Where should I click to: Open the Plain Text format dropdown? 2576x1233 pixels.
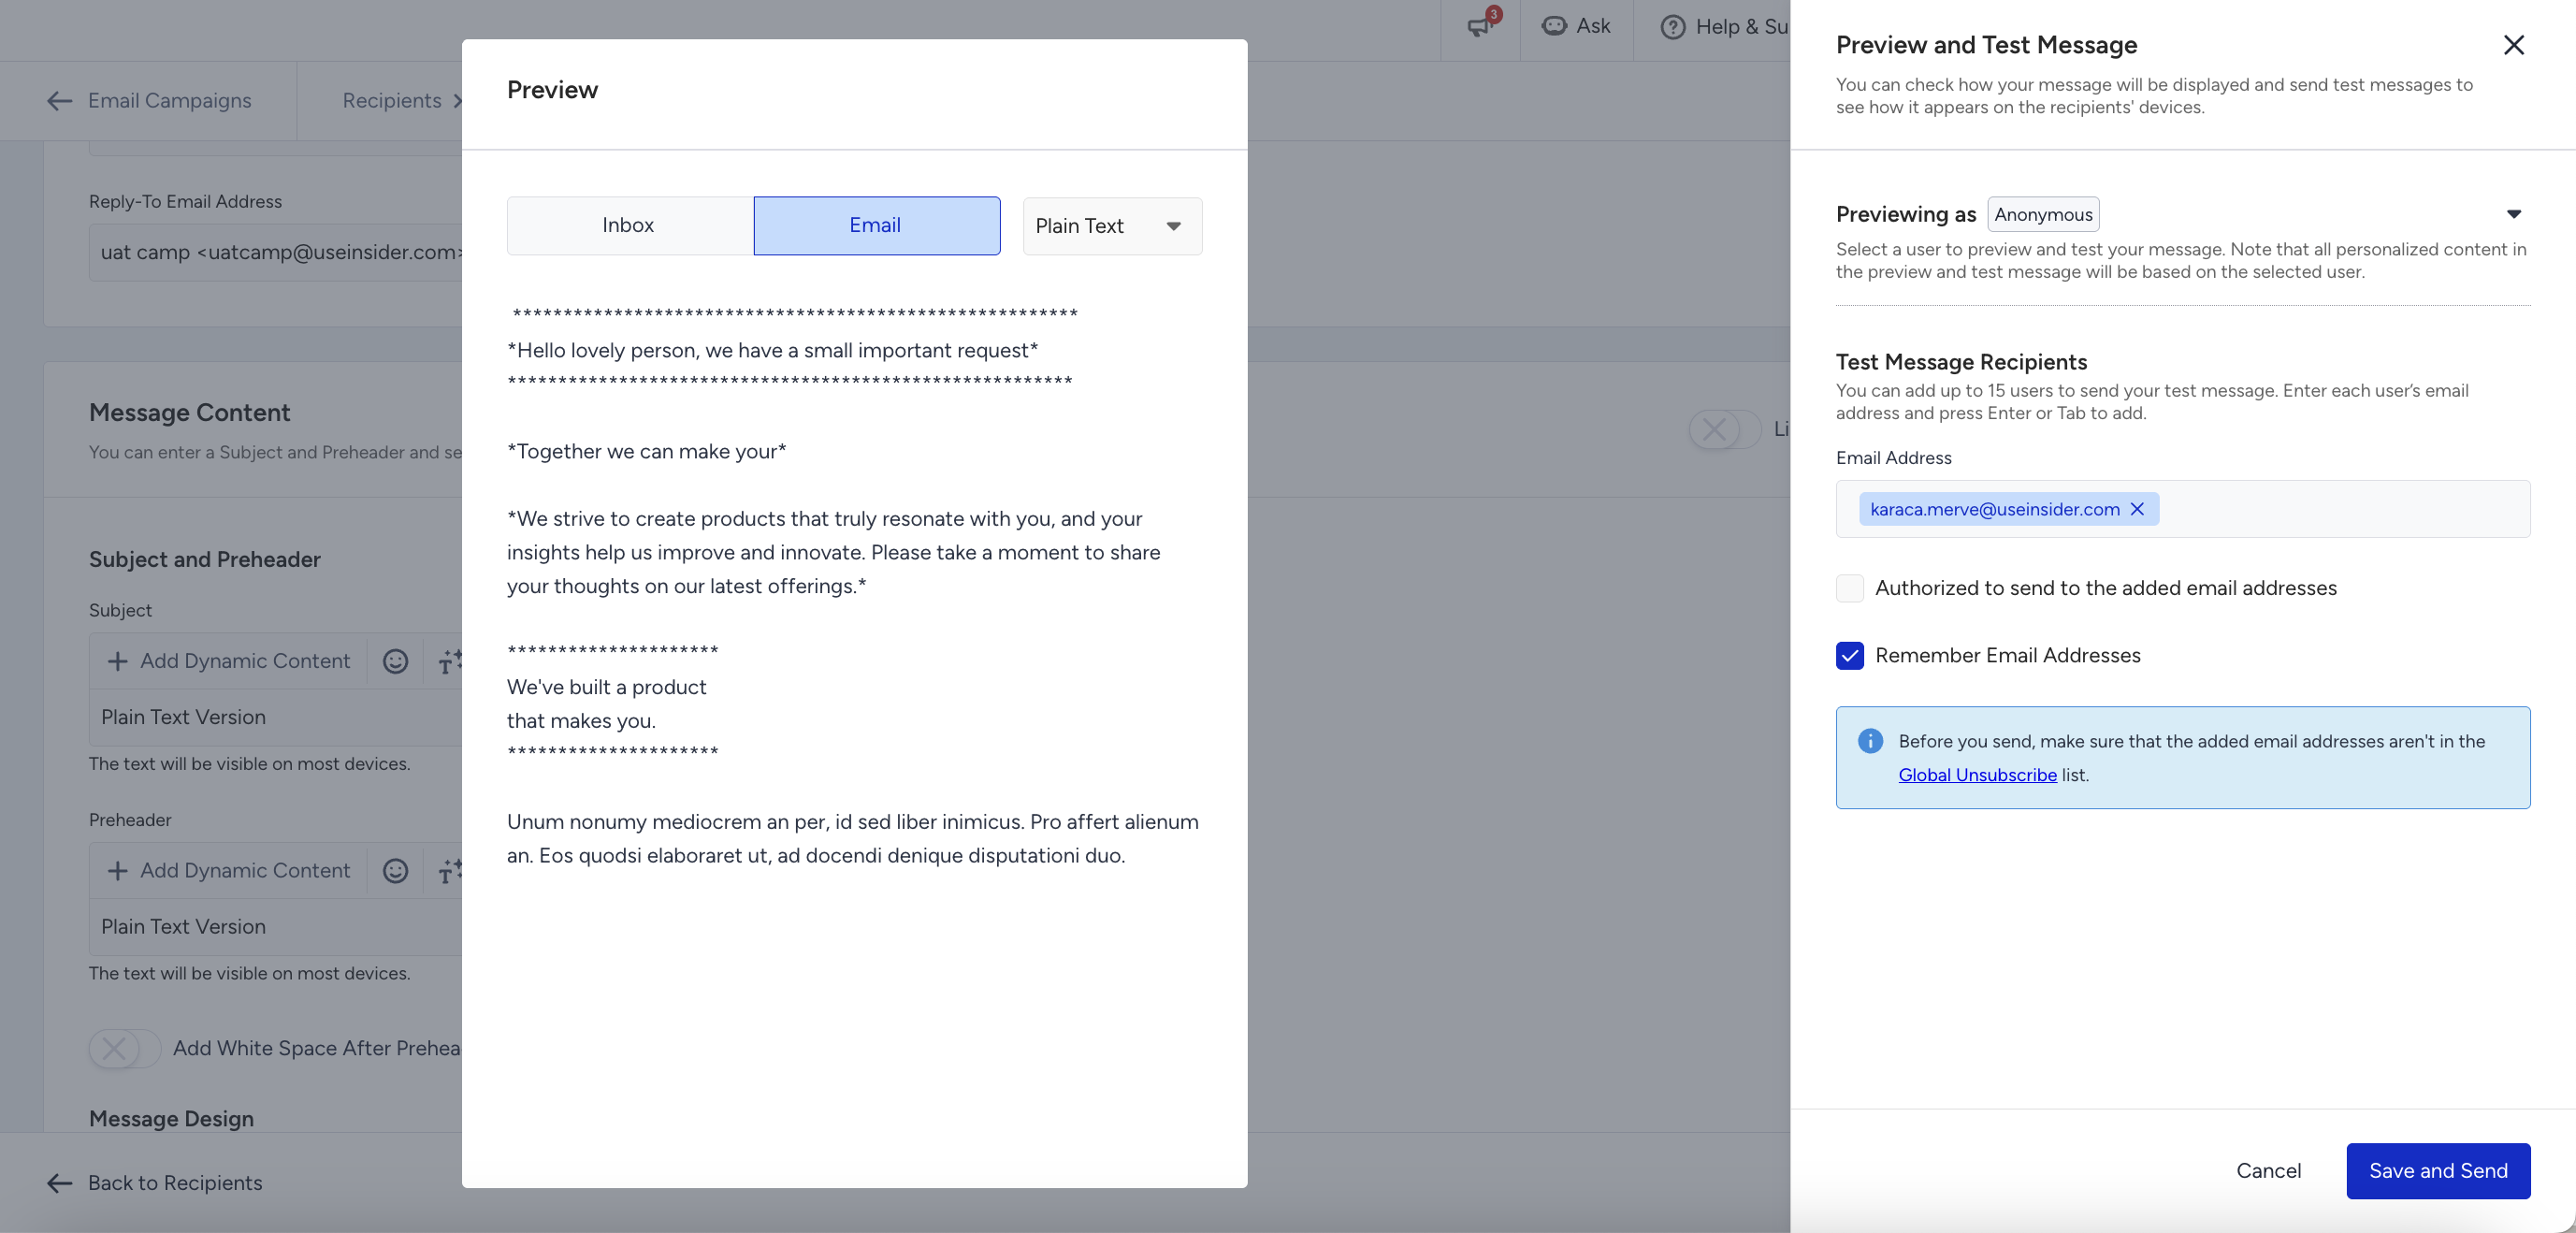1112,226
